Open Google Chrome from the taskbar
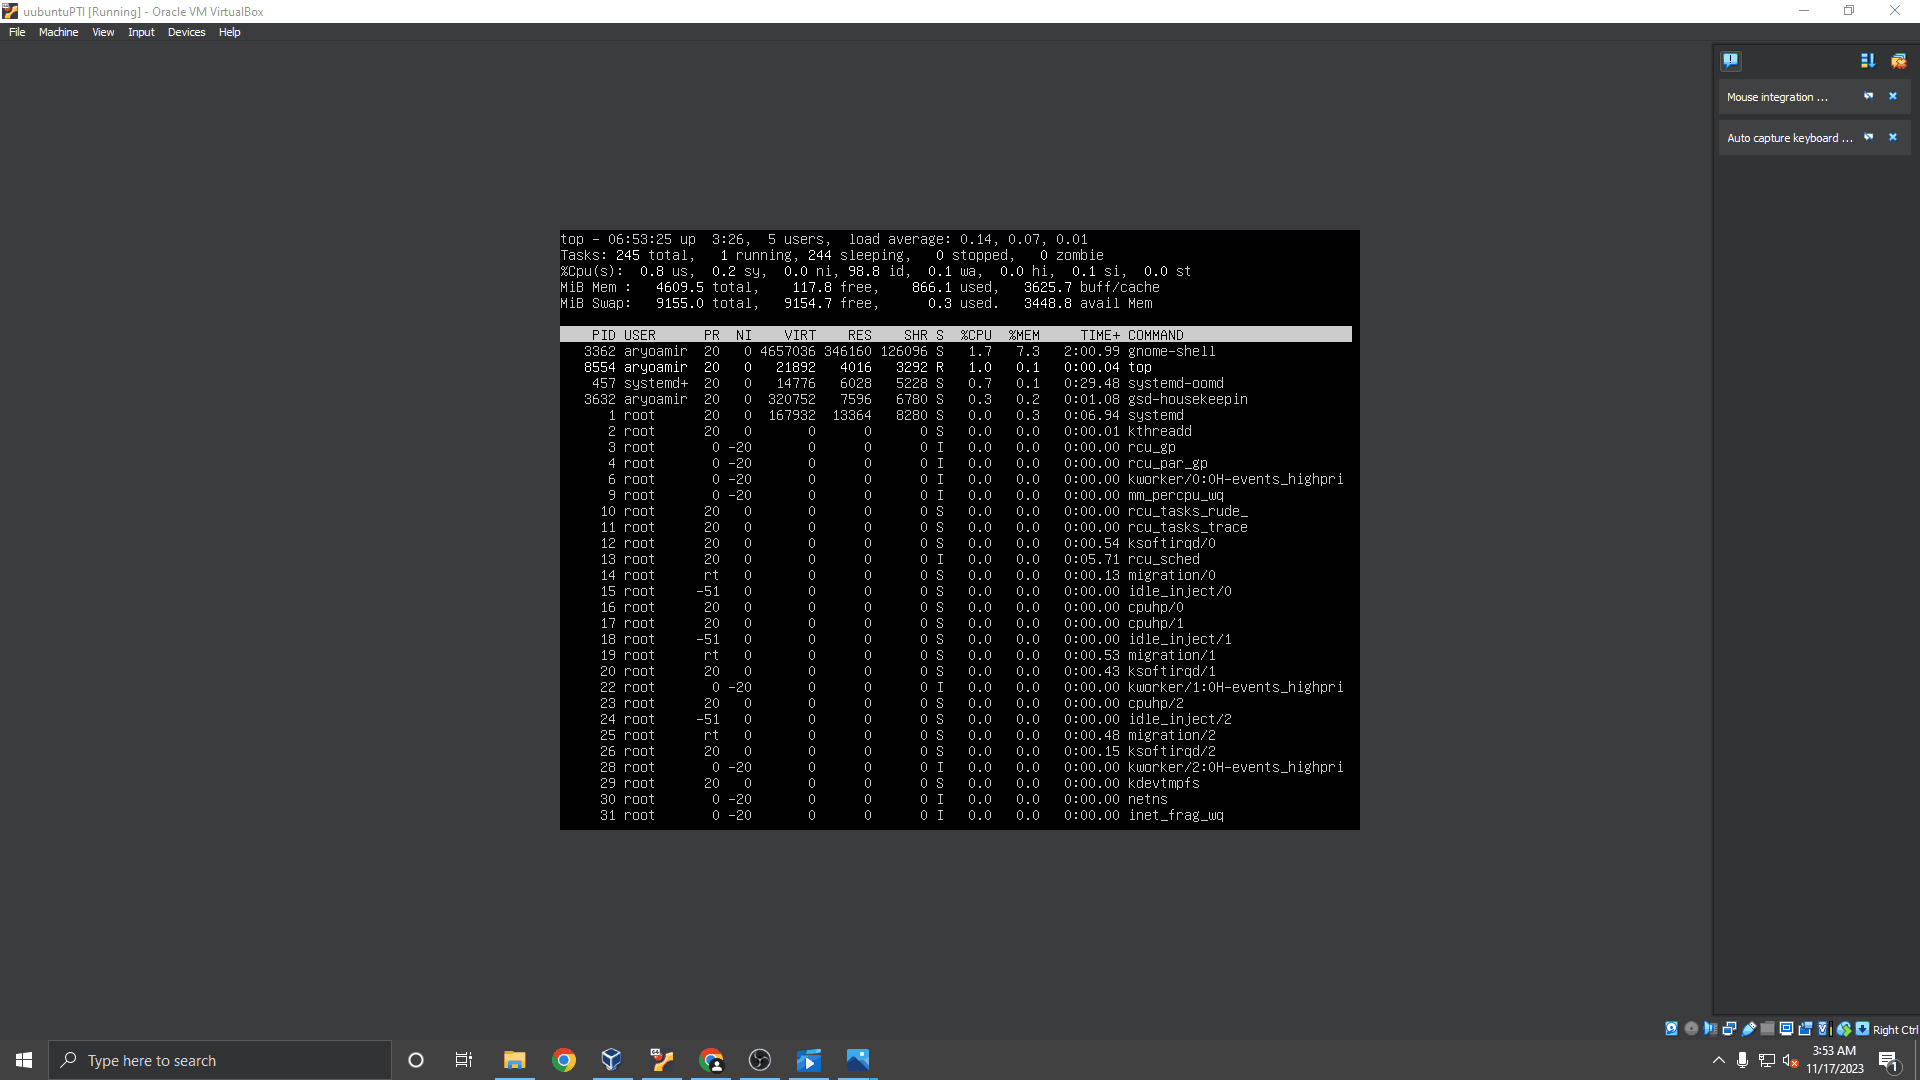 pyautogui.click(x=564, y=1060)
